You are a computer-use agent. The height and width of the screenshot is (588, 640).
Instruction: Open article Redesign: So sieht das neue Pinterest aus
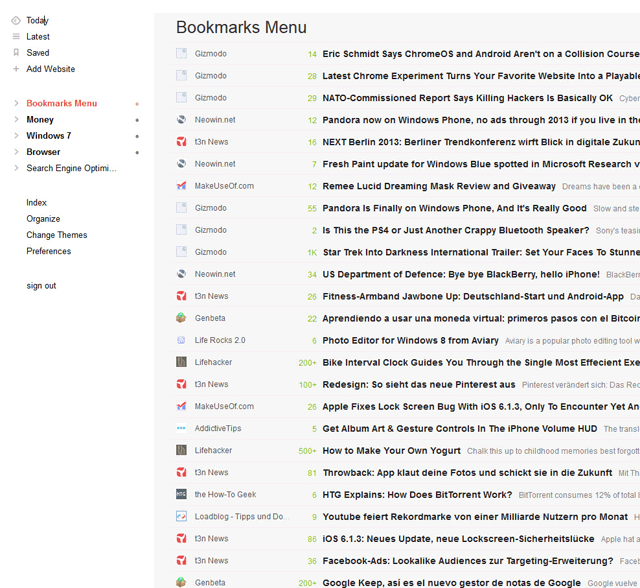419,384
